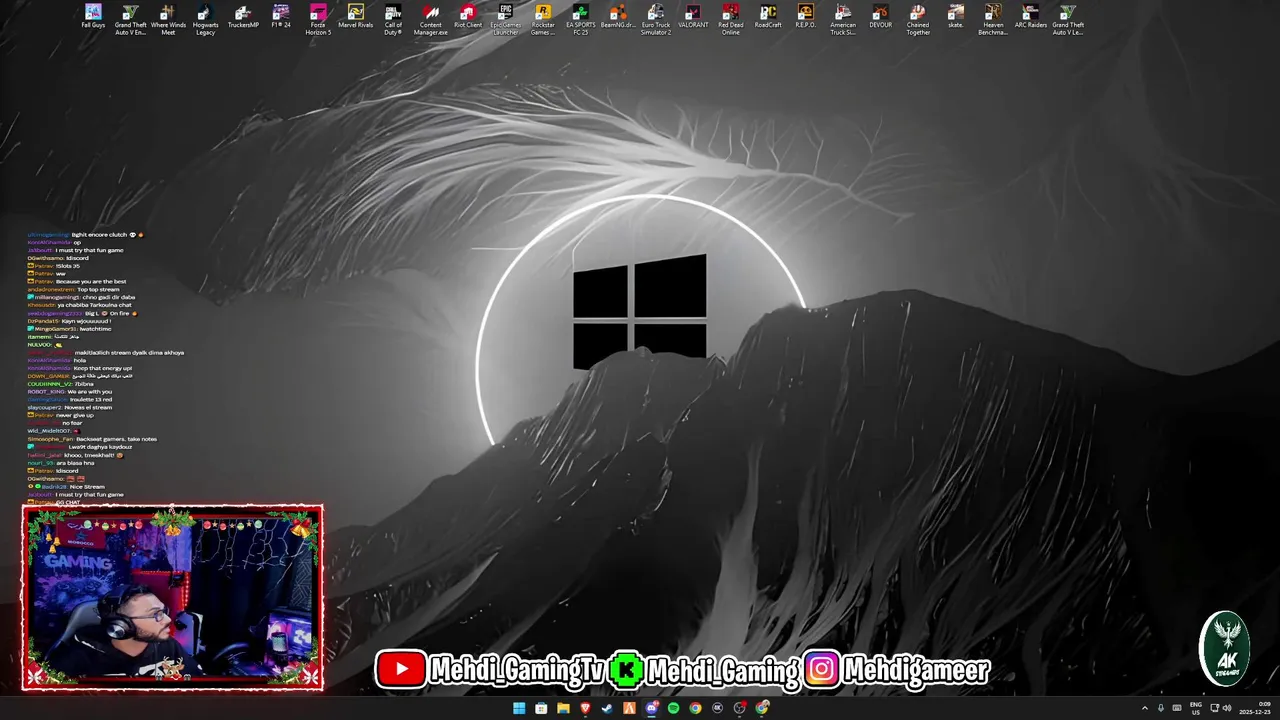Click the Riot Client desktop icon
Screen dimensions: 1280x720
pos(468,17)
